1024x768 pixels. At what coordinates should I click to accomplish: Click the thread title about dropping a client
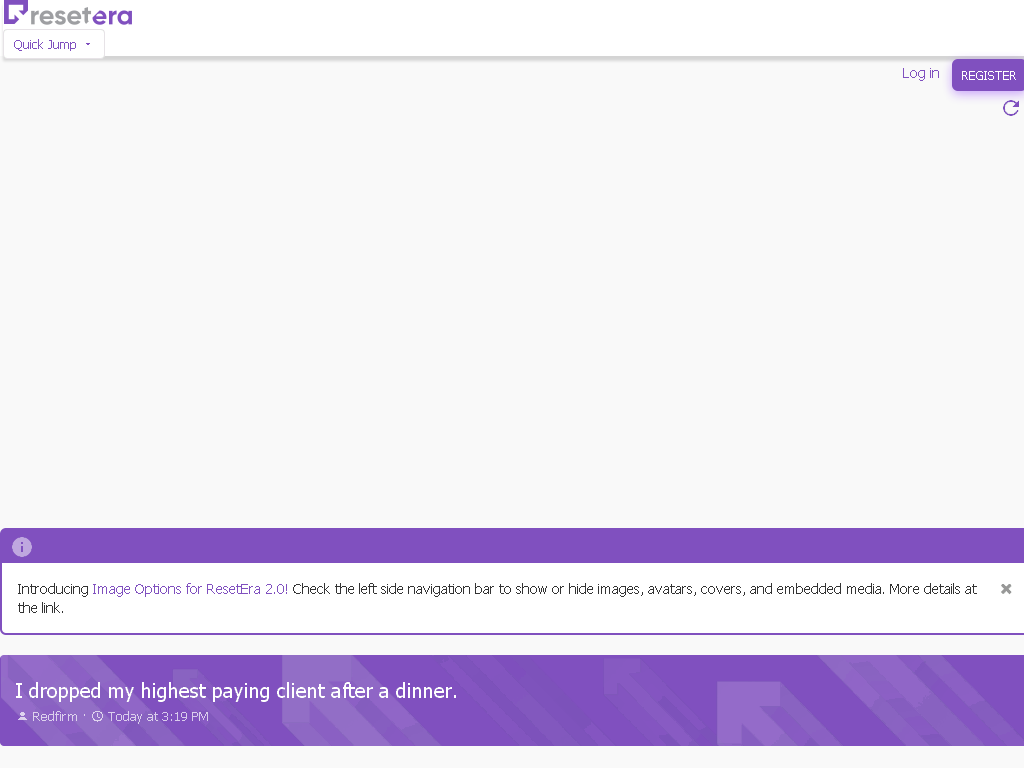coord(236,691)
